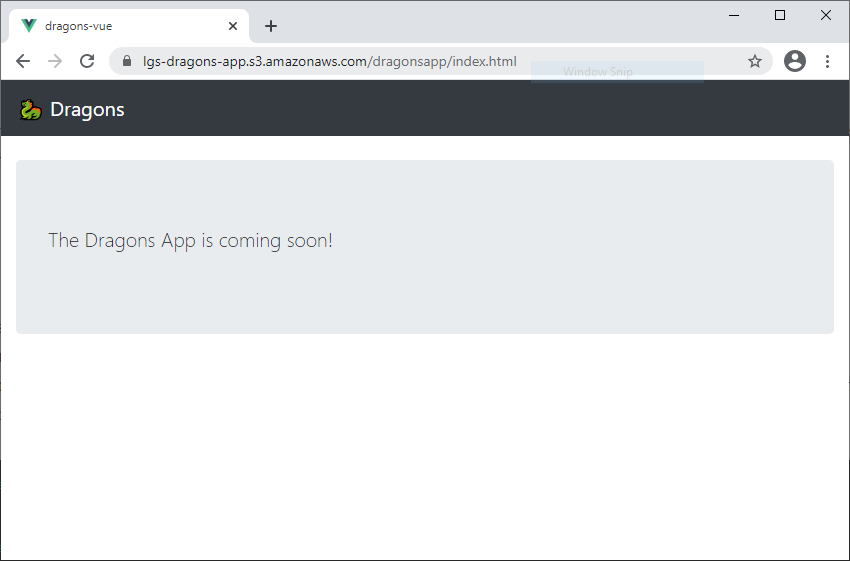
Task: Click the green dragon logo icon
Action: (x=30, y=110)
